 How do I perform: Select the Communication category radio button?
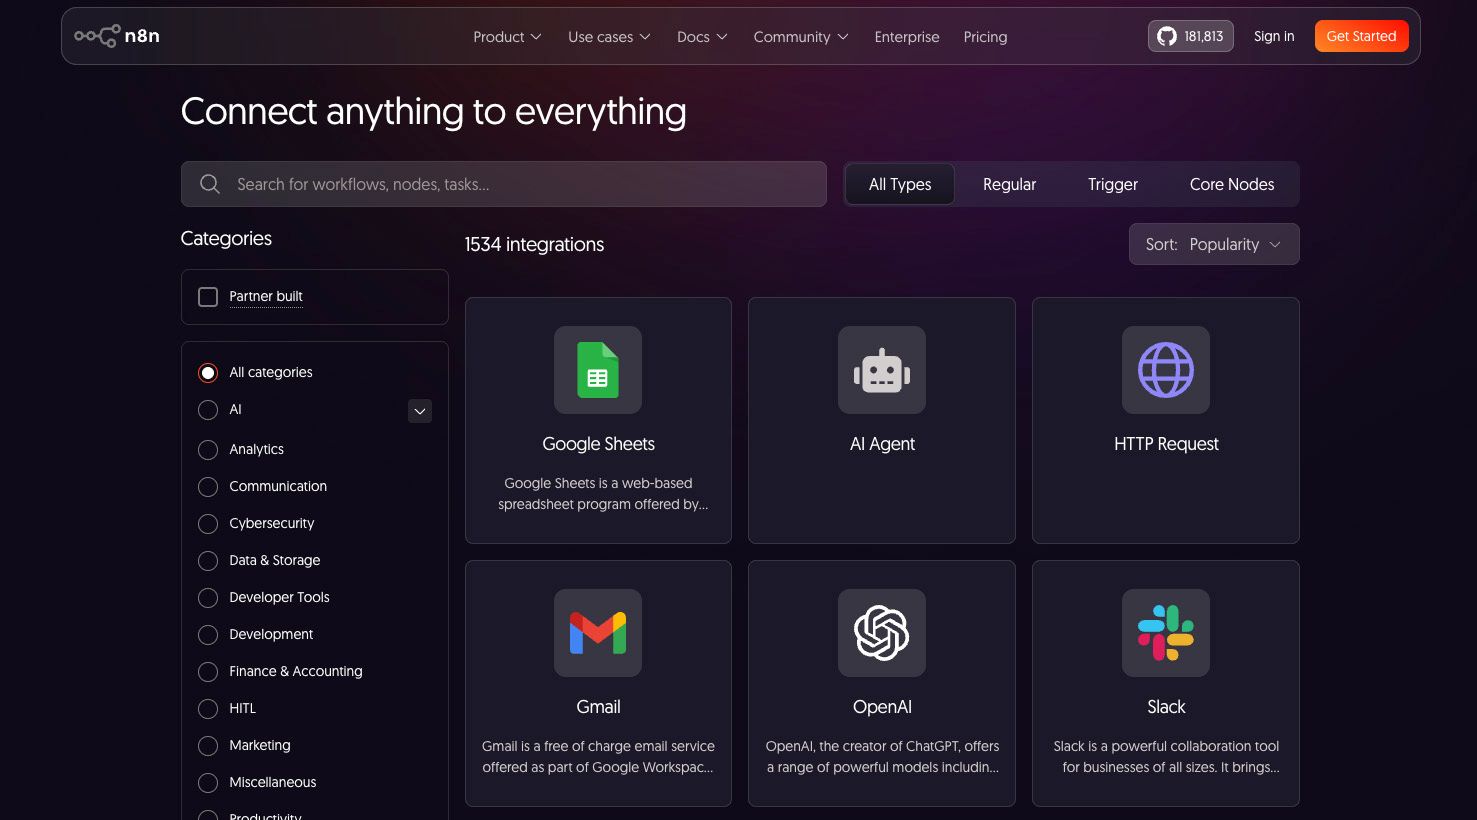[x=207, y=486]
